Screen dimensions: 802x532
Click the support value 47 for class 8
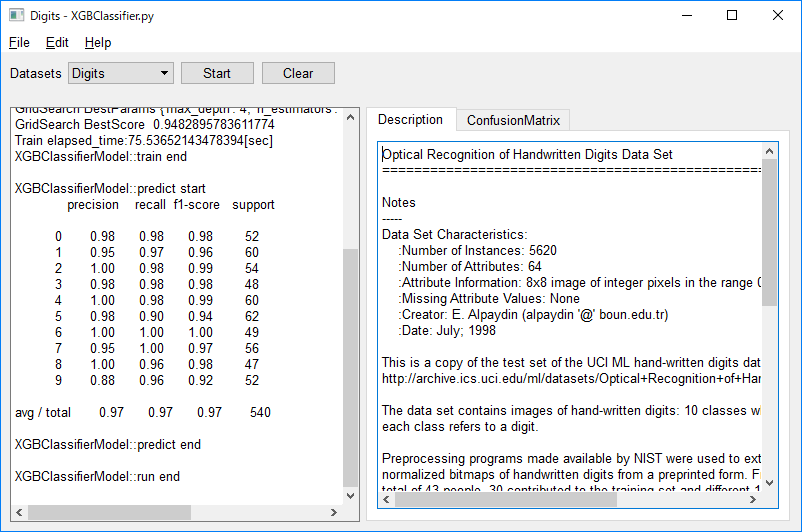252,364
